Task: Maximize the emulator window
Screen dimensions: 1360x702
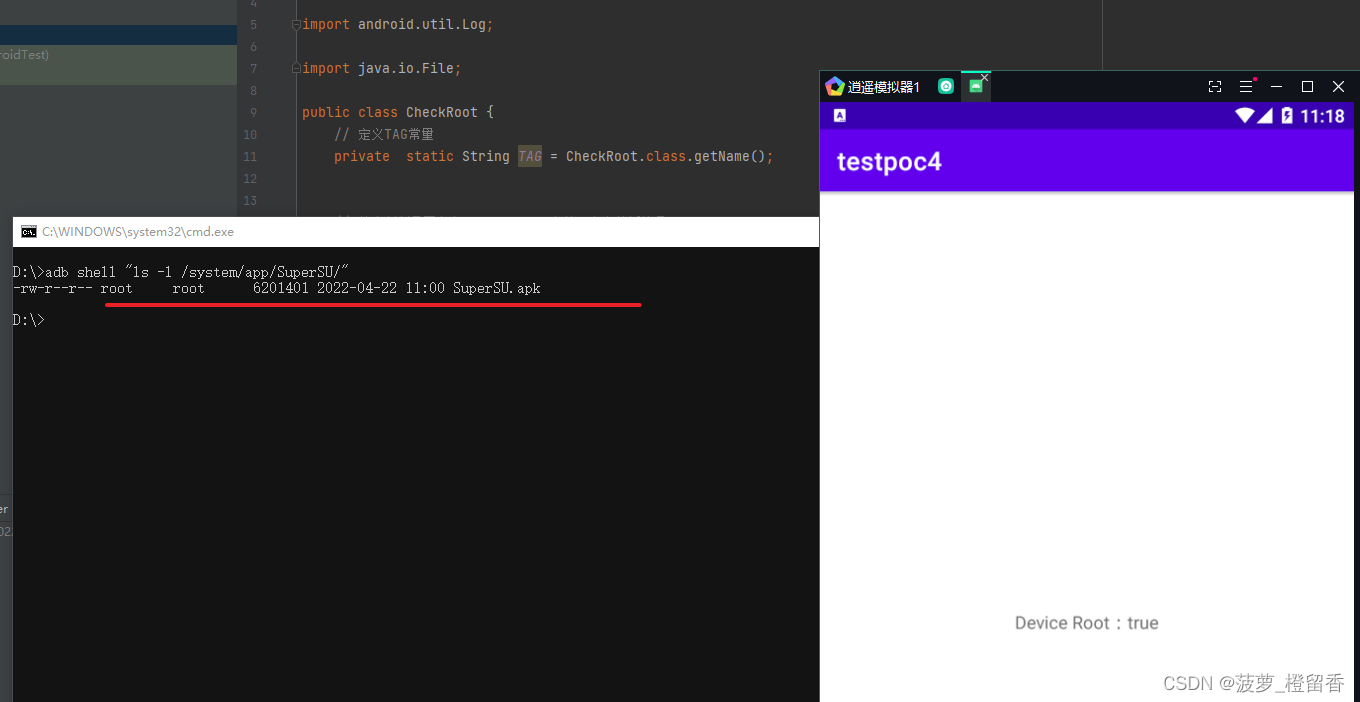Action: click(1307, 87)
